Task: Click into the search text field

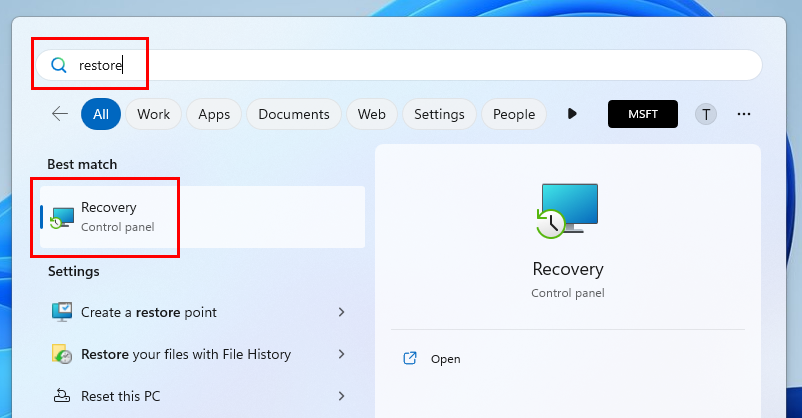Action: coord(400,66)
